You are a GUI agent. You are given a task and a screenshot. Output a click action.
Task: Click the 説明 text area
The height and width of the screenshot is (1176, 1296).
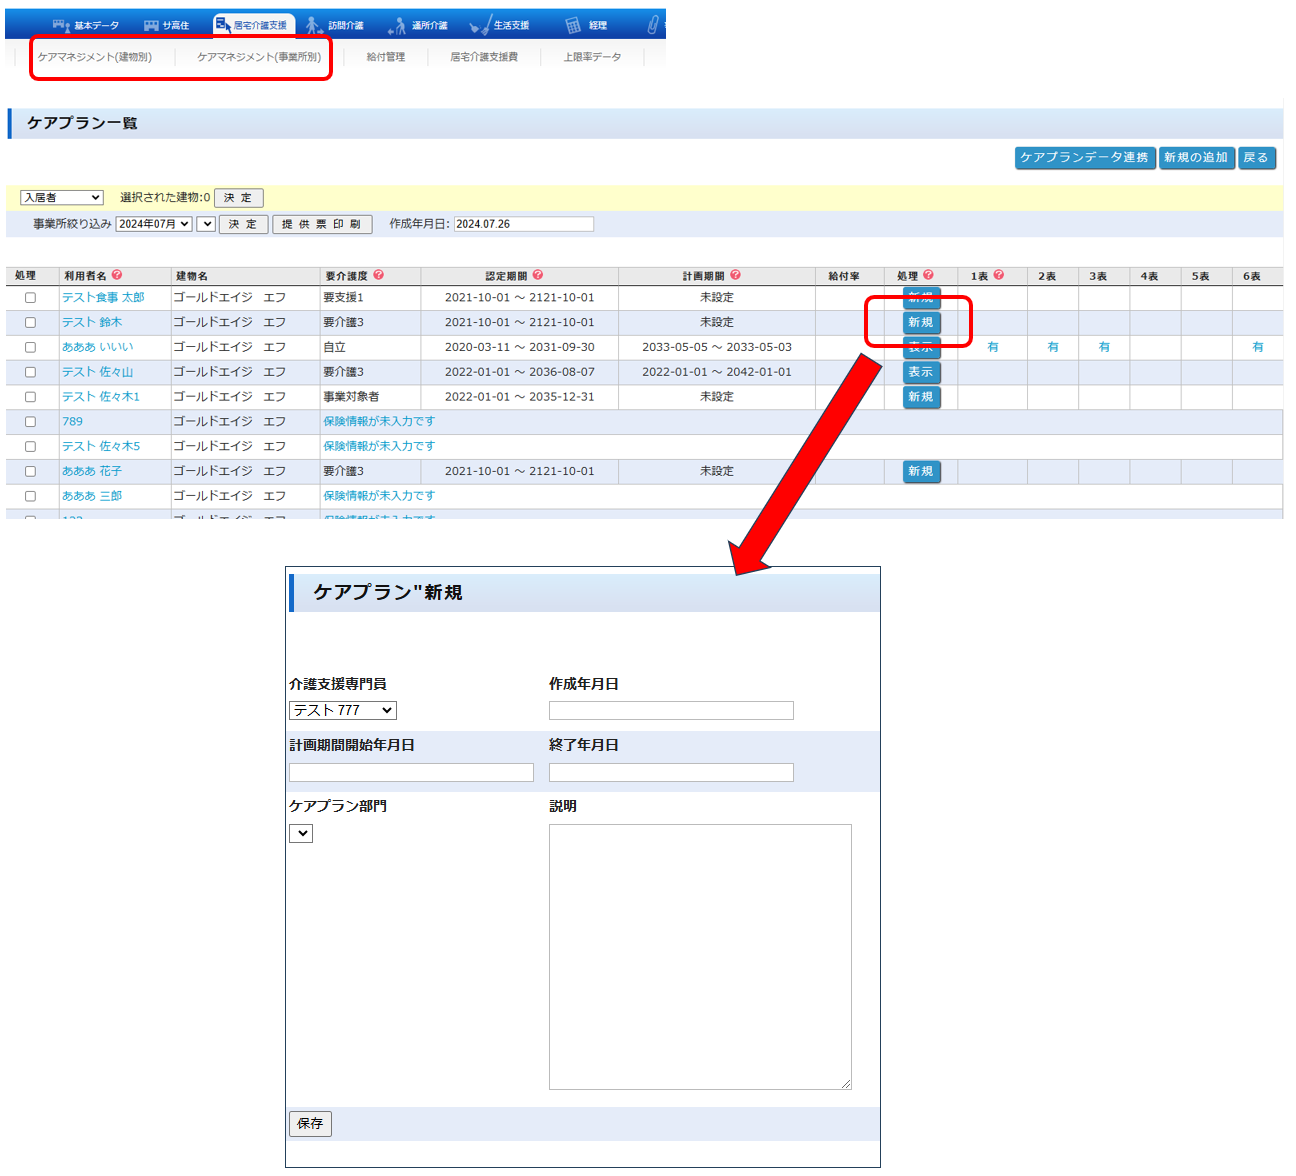tap(700, 956)
